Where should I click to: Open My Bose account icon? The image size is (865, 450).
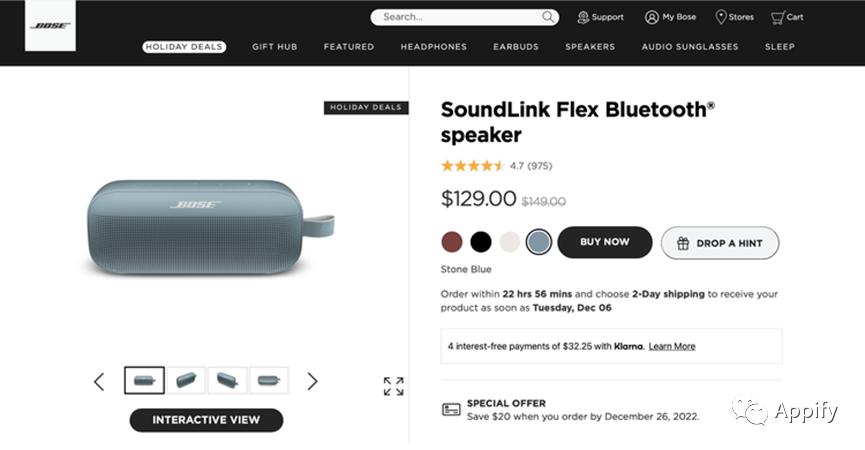pyautogui.click(x=652, y=17)
